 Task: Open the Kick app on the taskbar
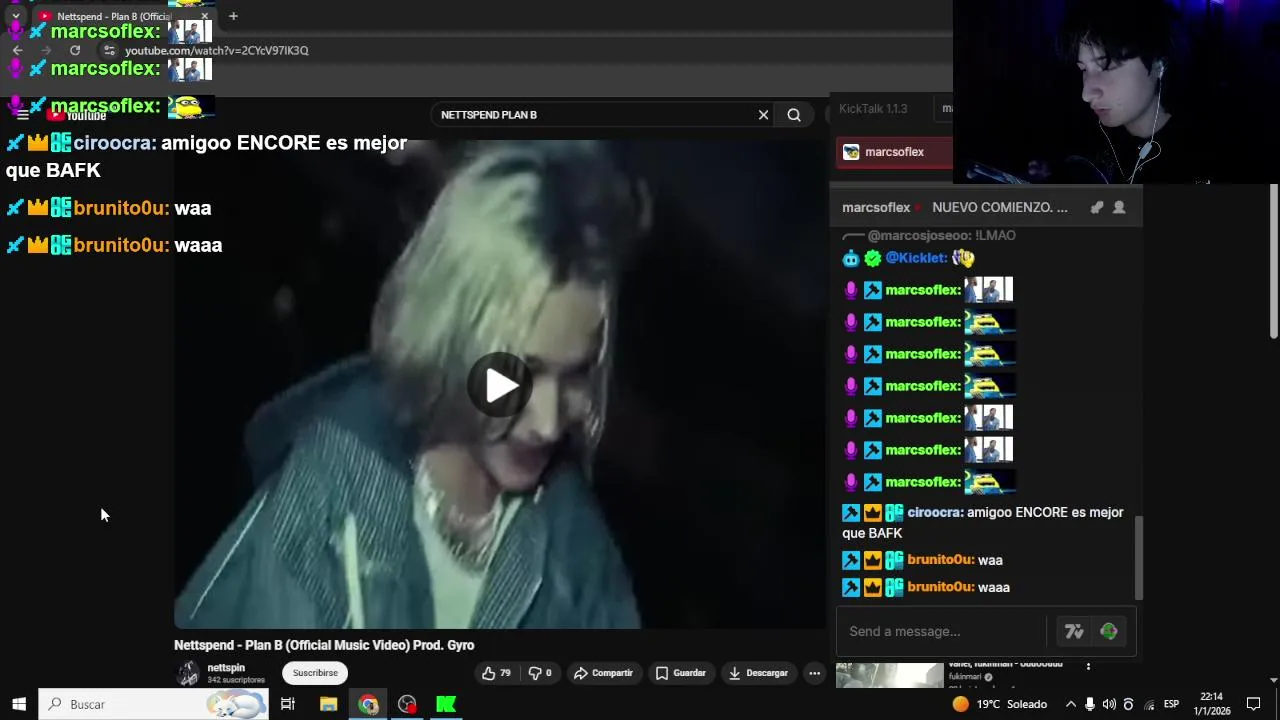pyautogui.click(x=446, y=704)
